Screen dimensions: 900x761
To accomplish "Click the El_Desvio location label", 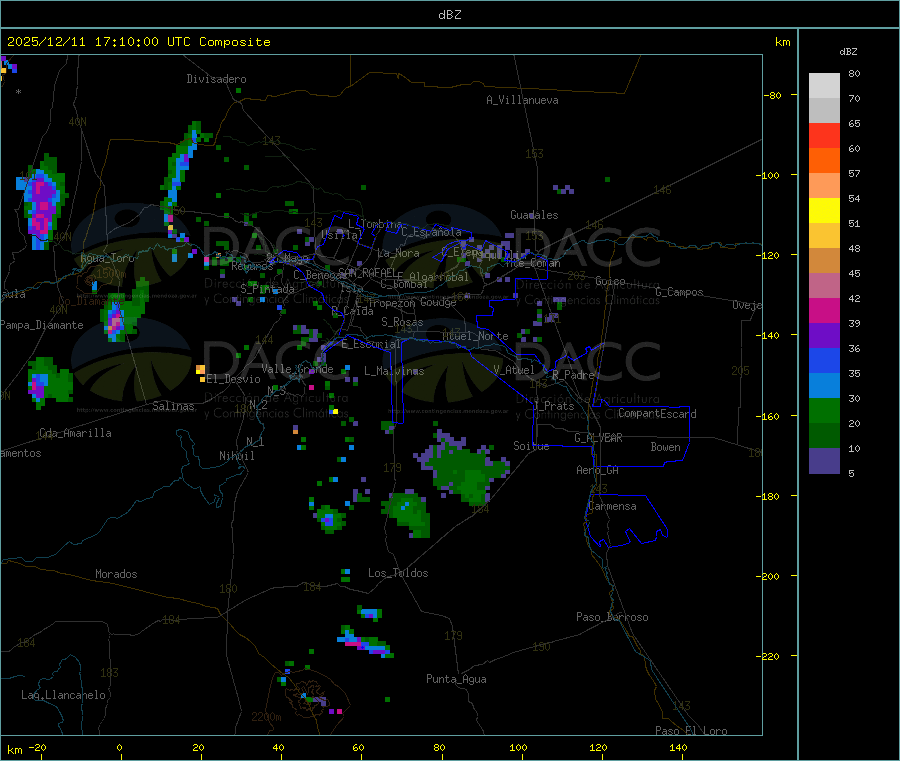I will [x=233, y=379].
